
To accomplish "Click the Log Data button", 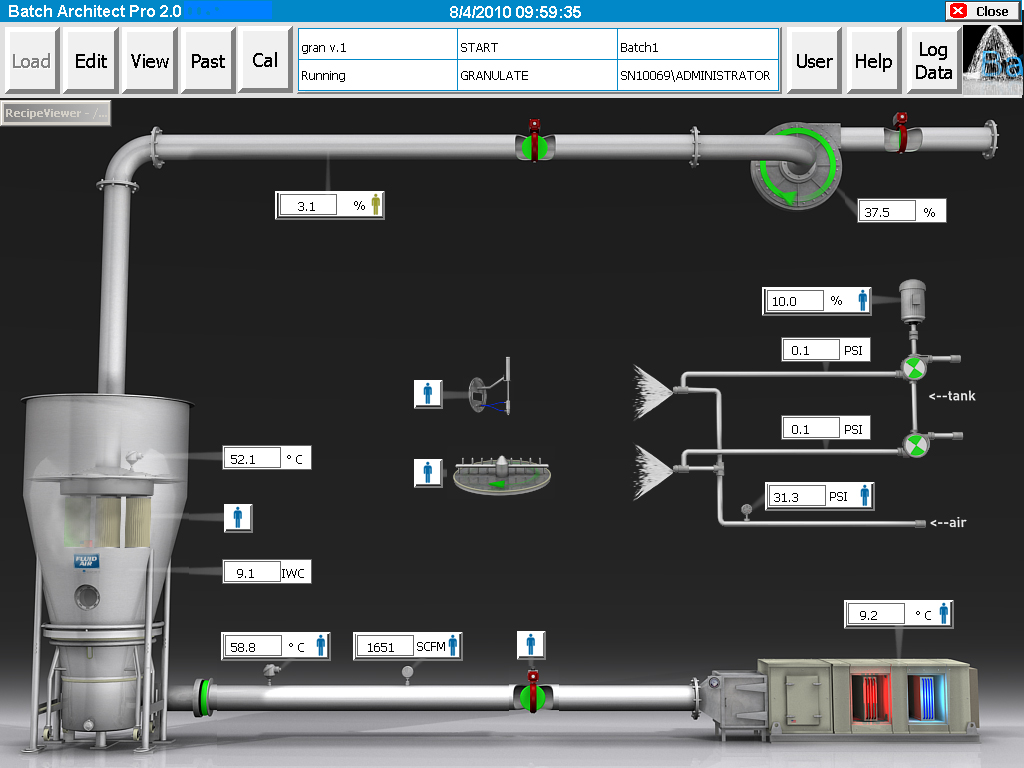I will (x=933, y=61).
